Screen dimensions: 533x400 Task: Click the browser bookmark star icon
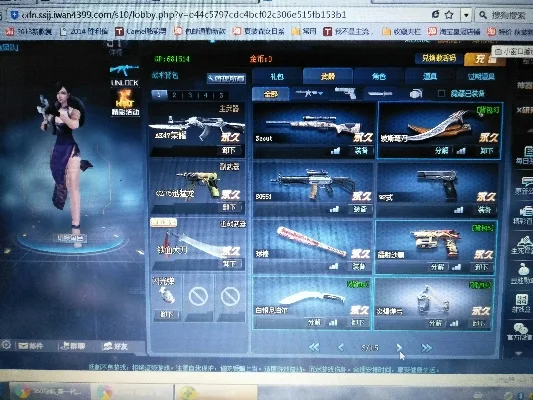(449, 15)
